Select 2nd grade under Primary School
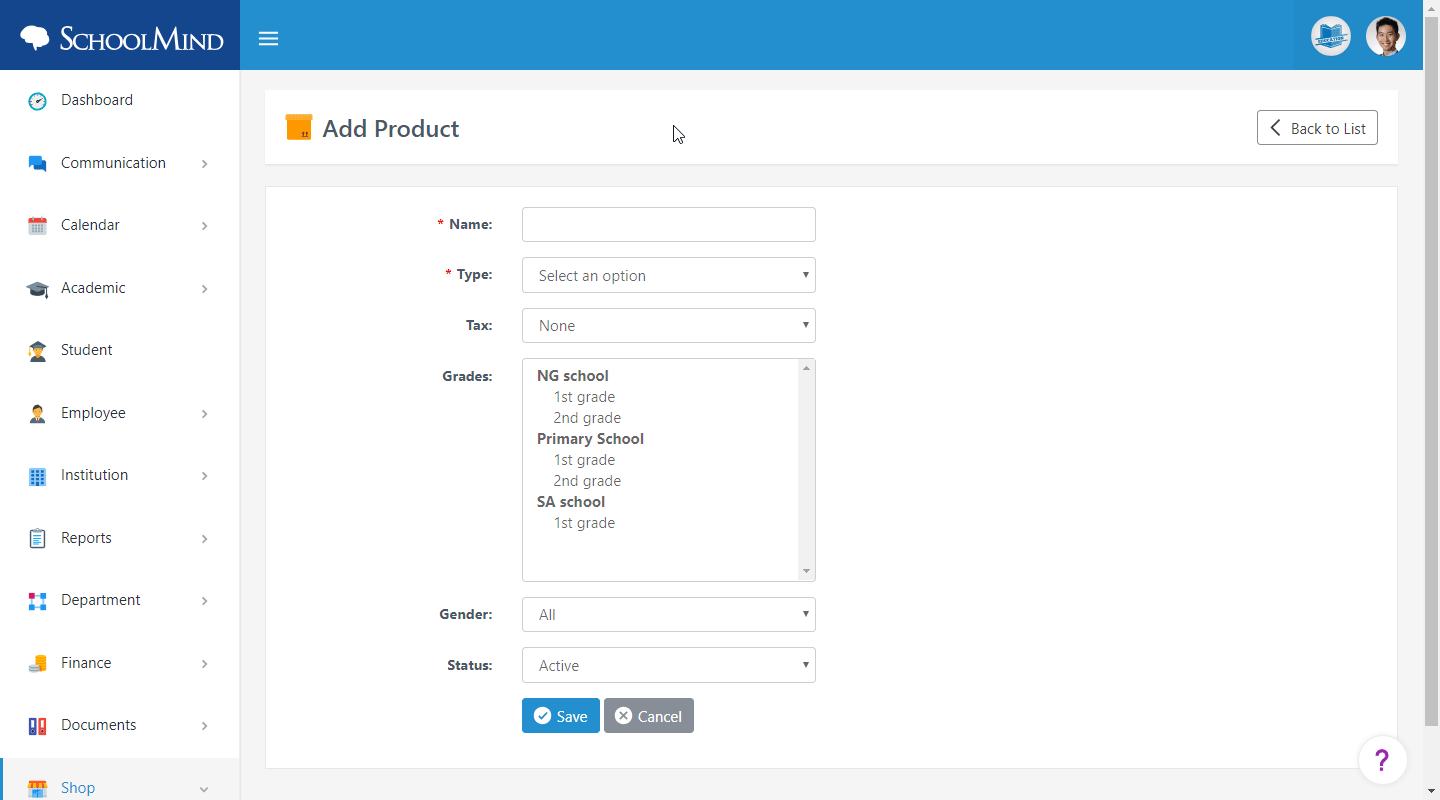1440x800 pixels. pos(587,481)
